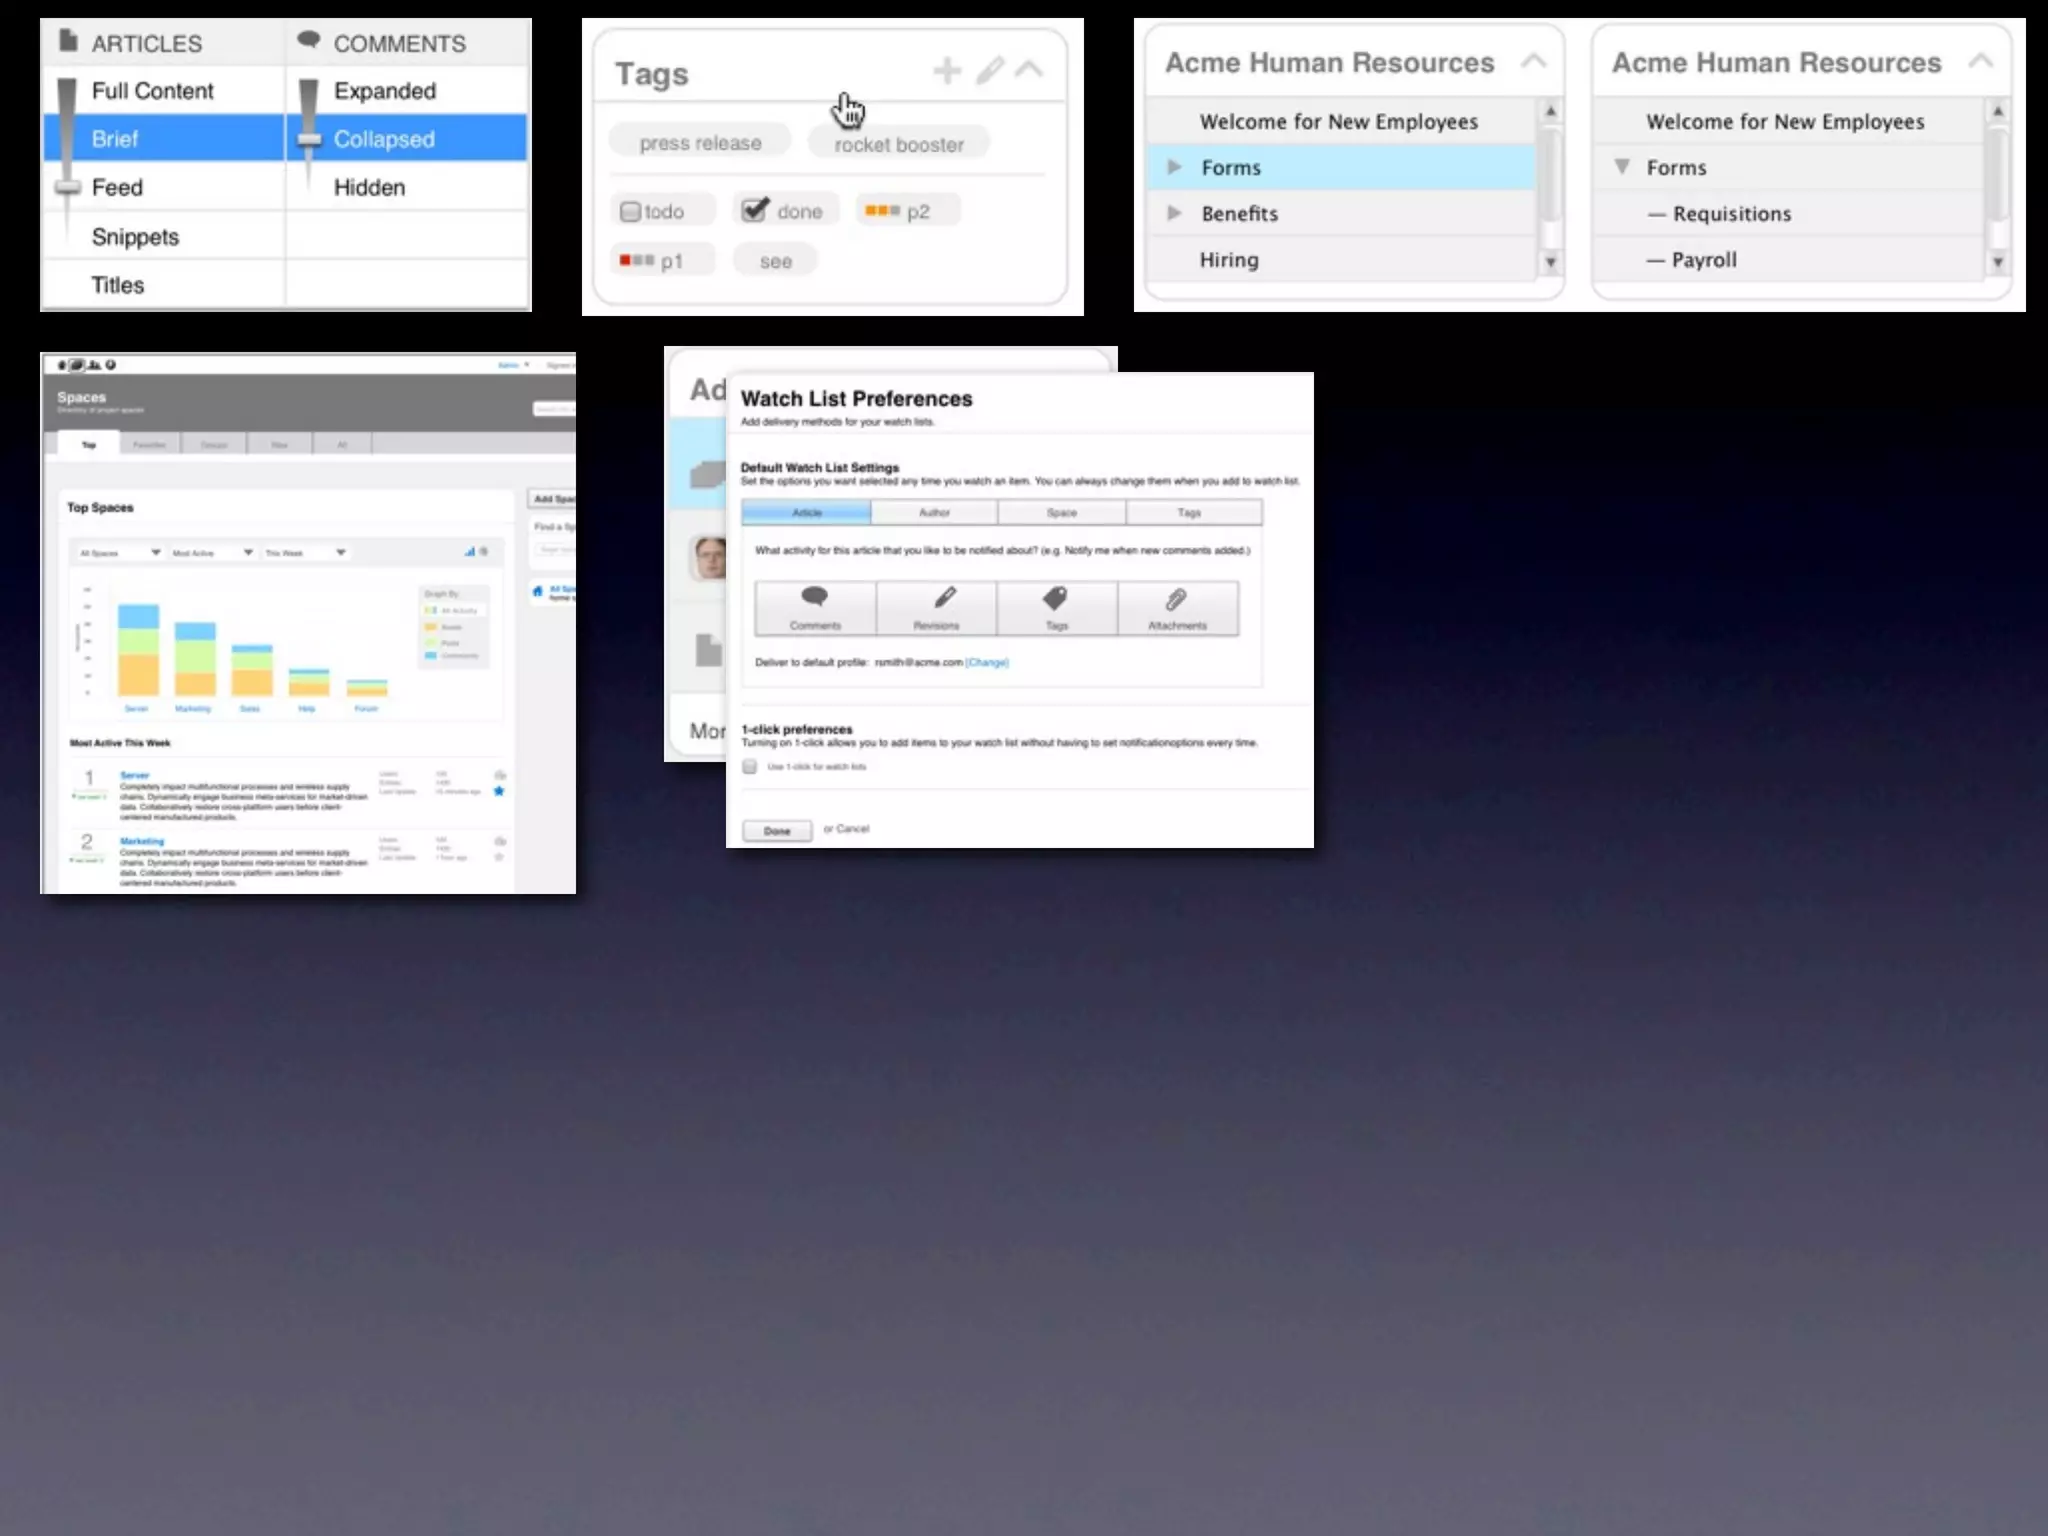Click the Tags label notification button

coord(1057,607)
